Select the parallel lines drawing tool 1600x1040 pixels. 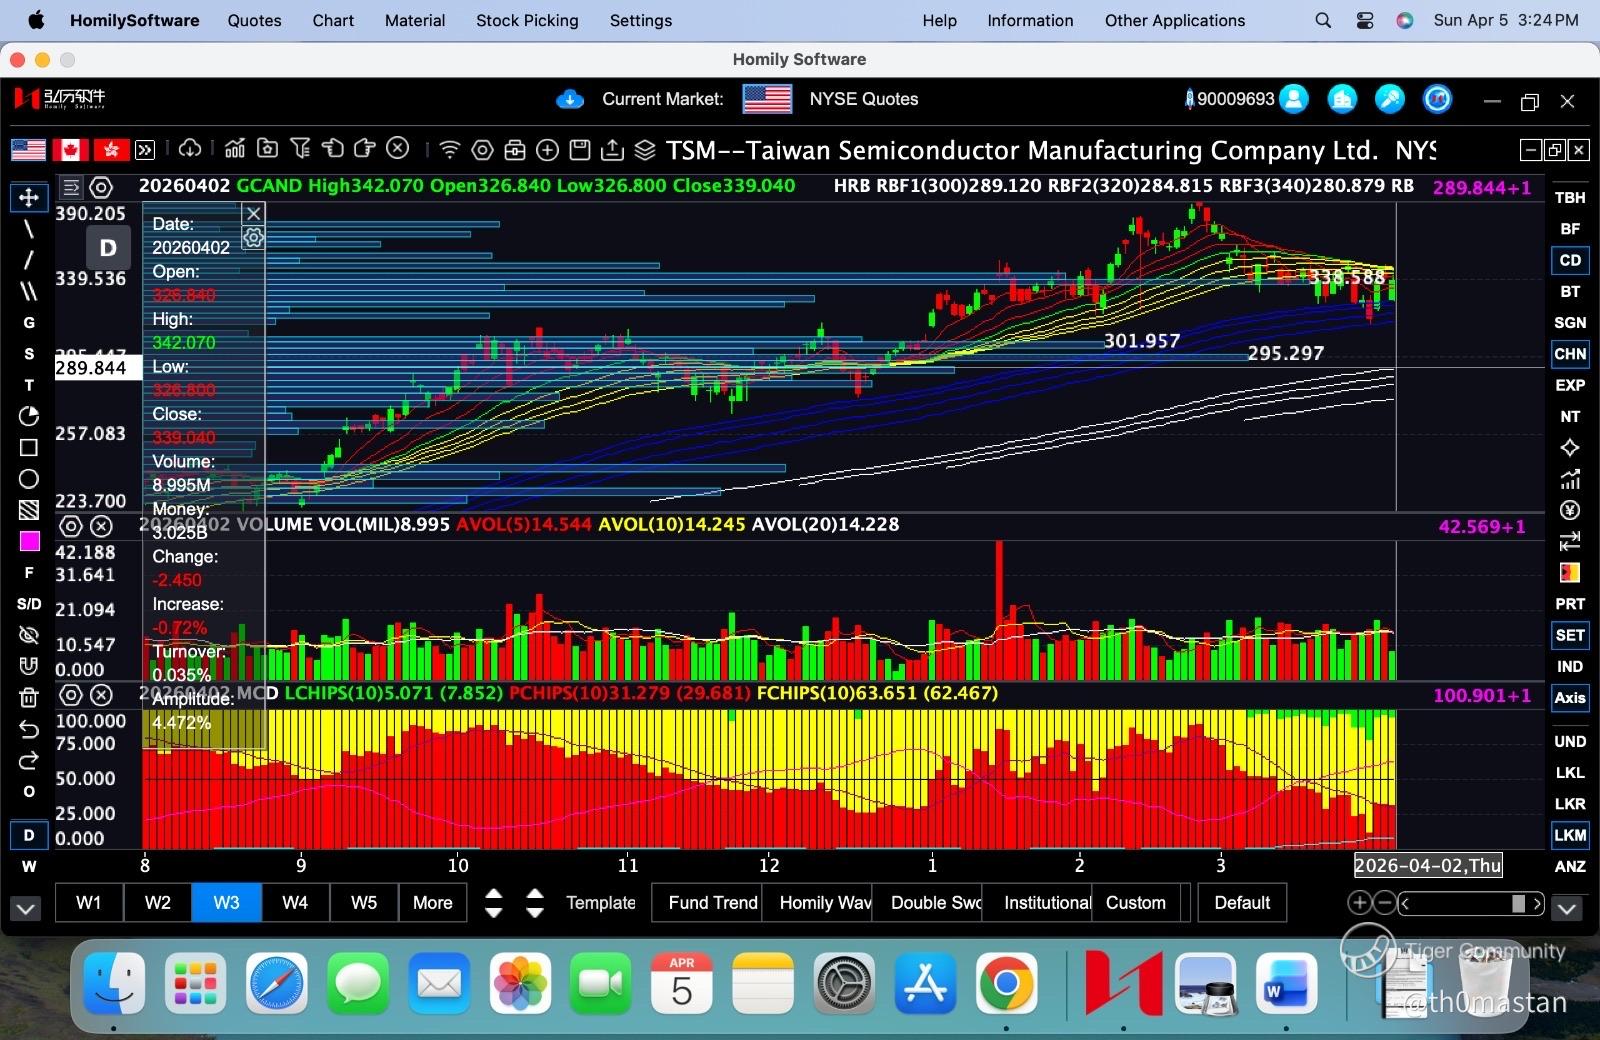coord(29,291)
